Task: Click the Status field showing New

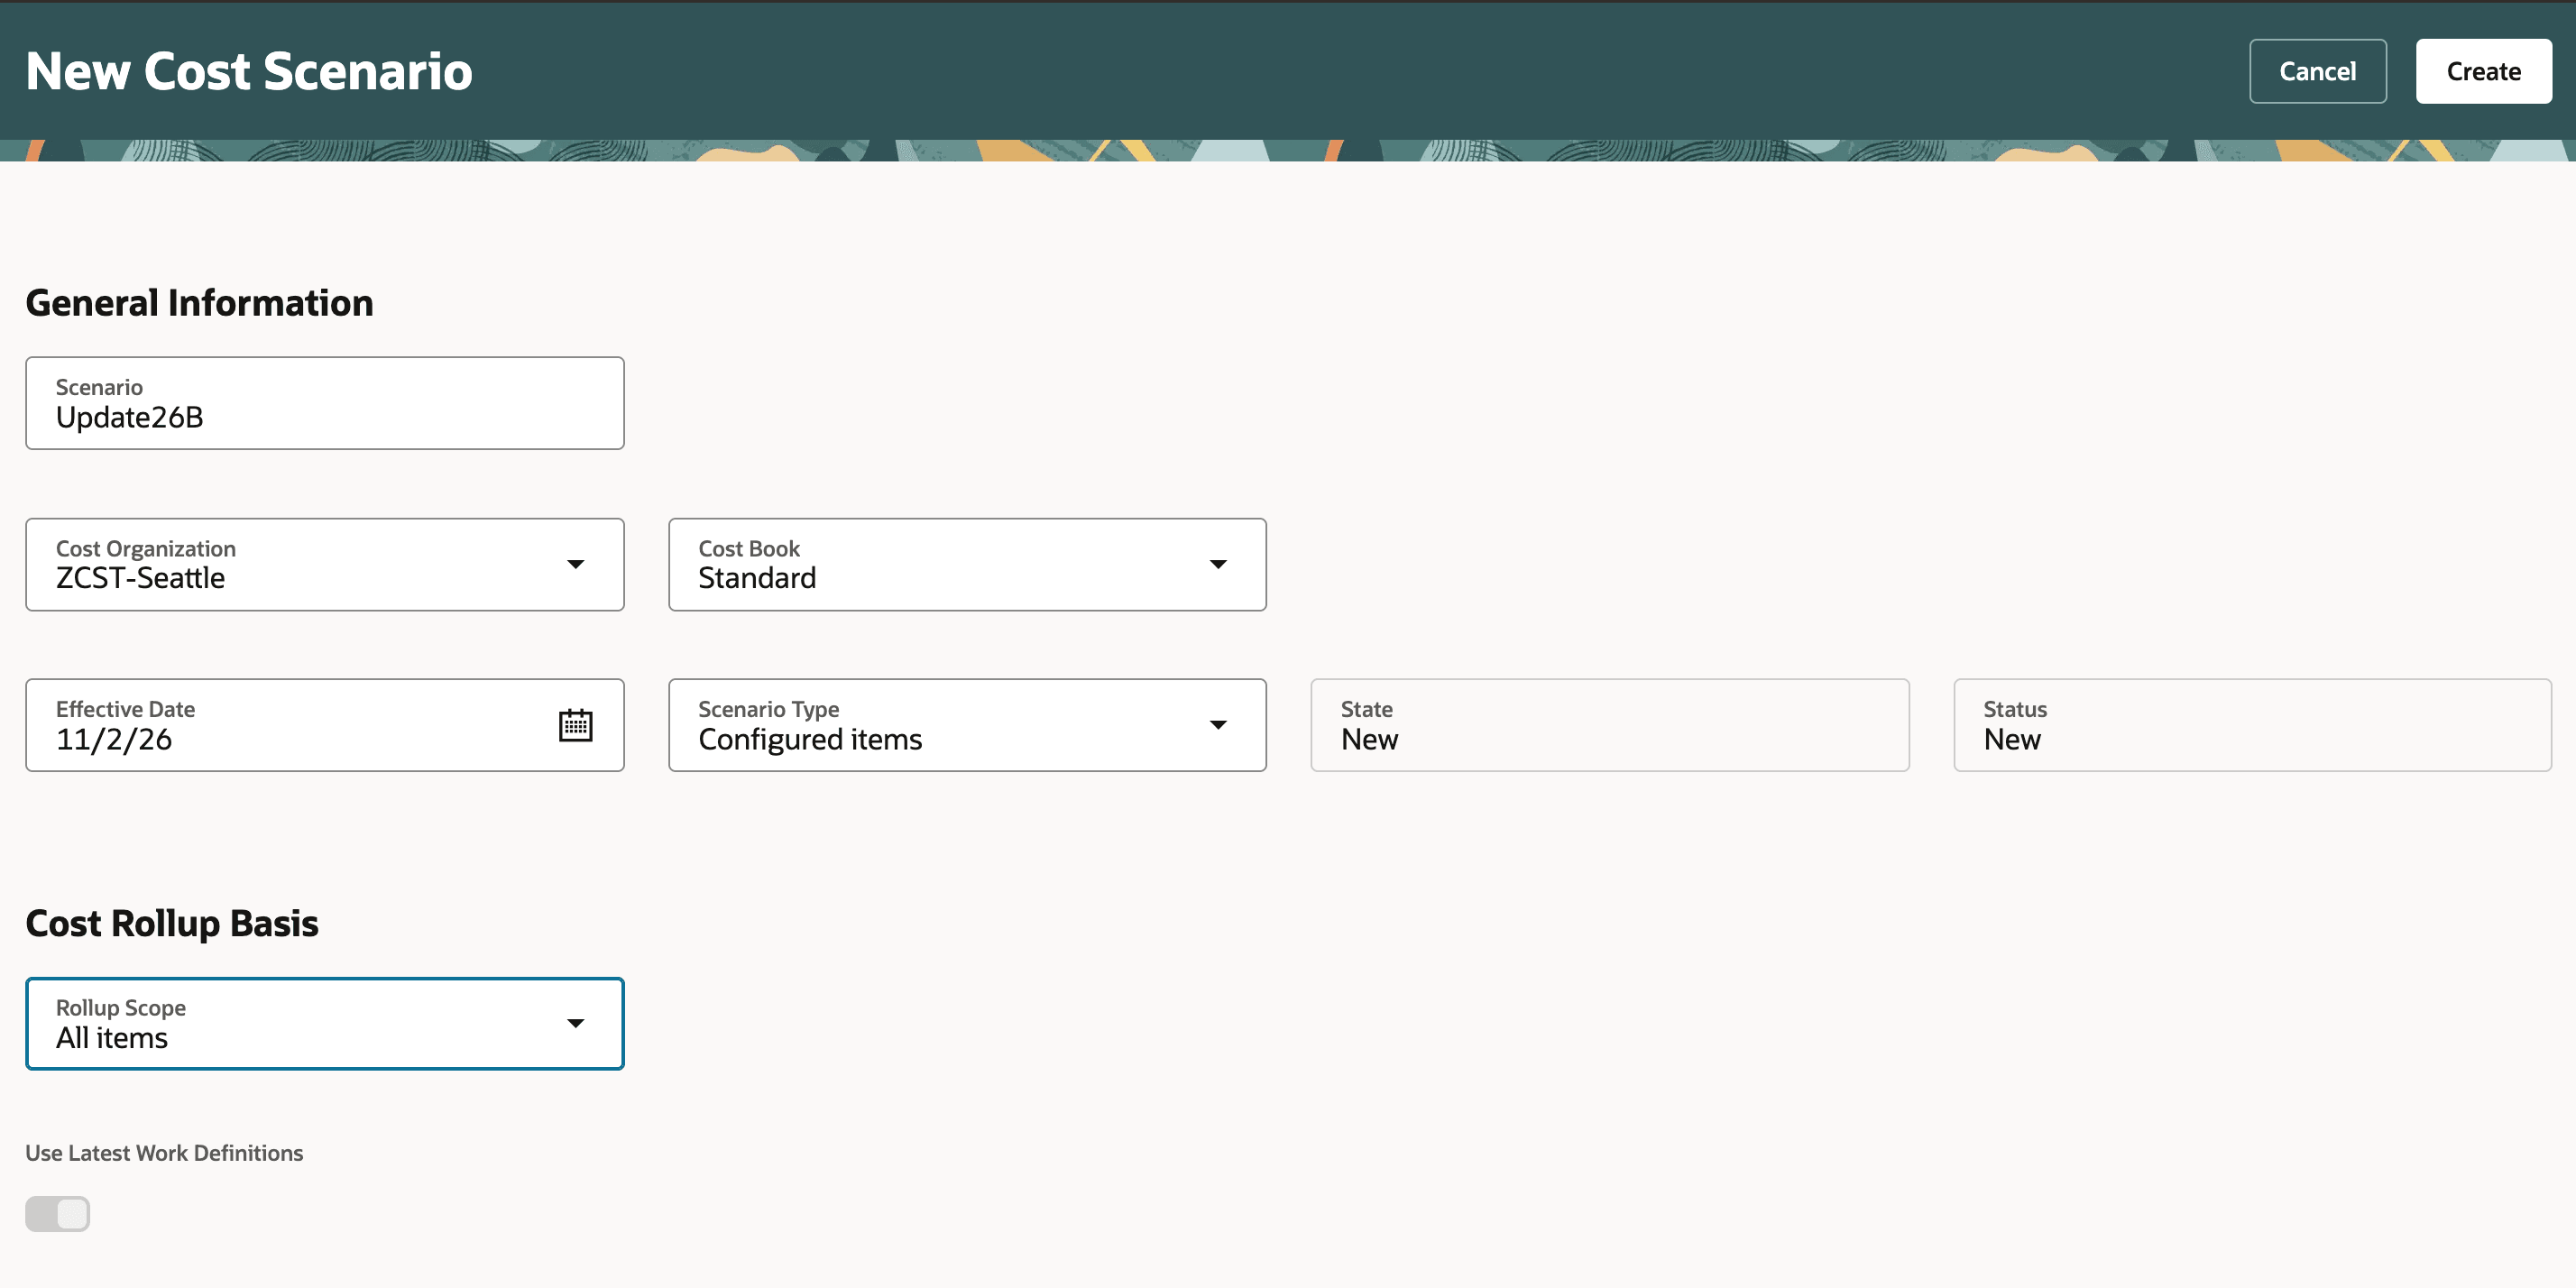Action: click(x=2252, y=724)
